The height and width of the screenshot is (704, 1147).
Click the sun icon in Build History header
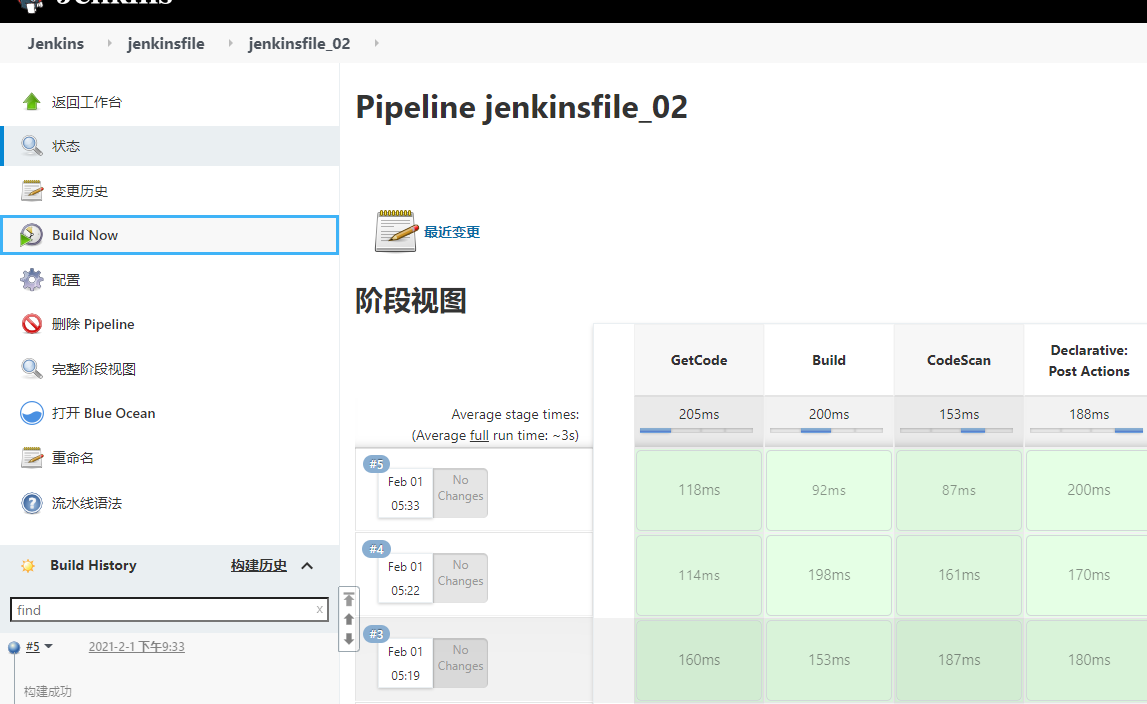28,566
